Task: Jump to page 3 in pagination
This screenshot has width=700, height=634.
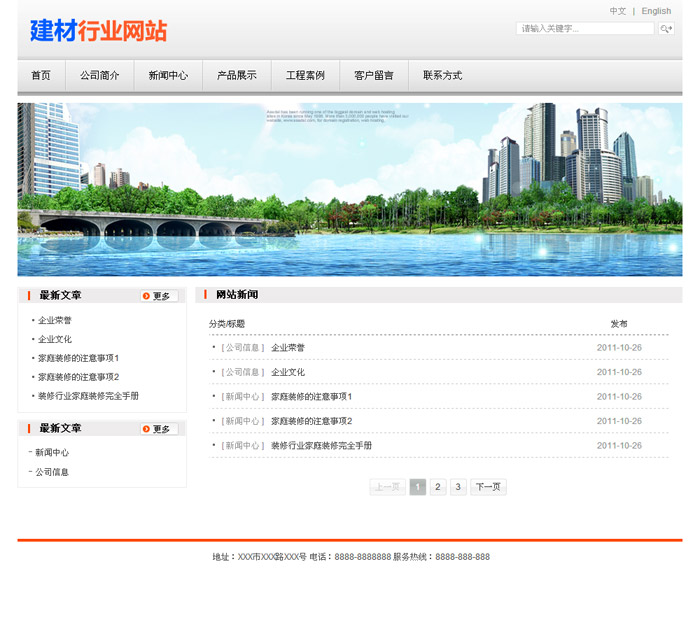Action: 458,487
